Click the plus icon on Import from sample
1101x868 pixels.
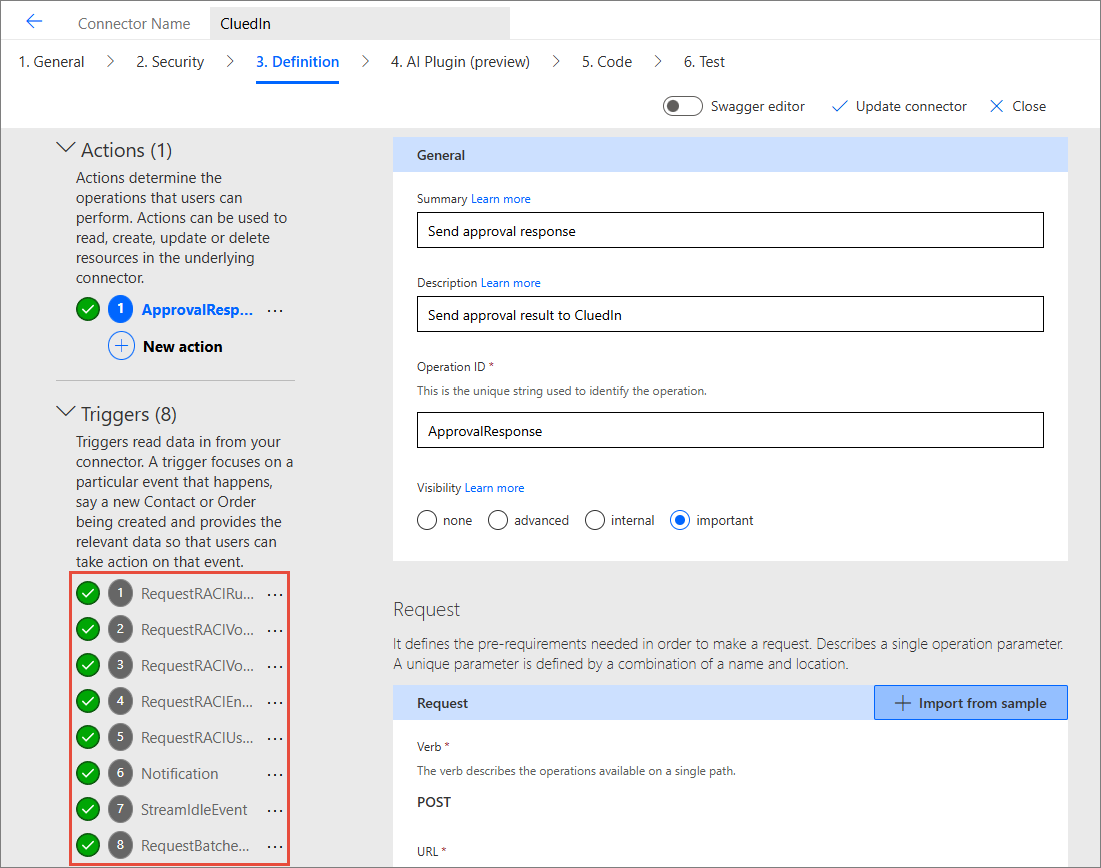(902, 703)
